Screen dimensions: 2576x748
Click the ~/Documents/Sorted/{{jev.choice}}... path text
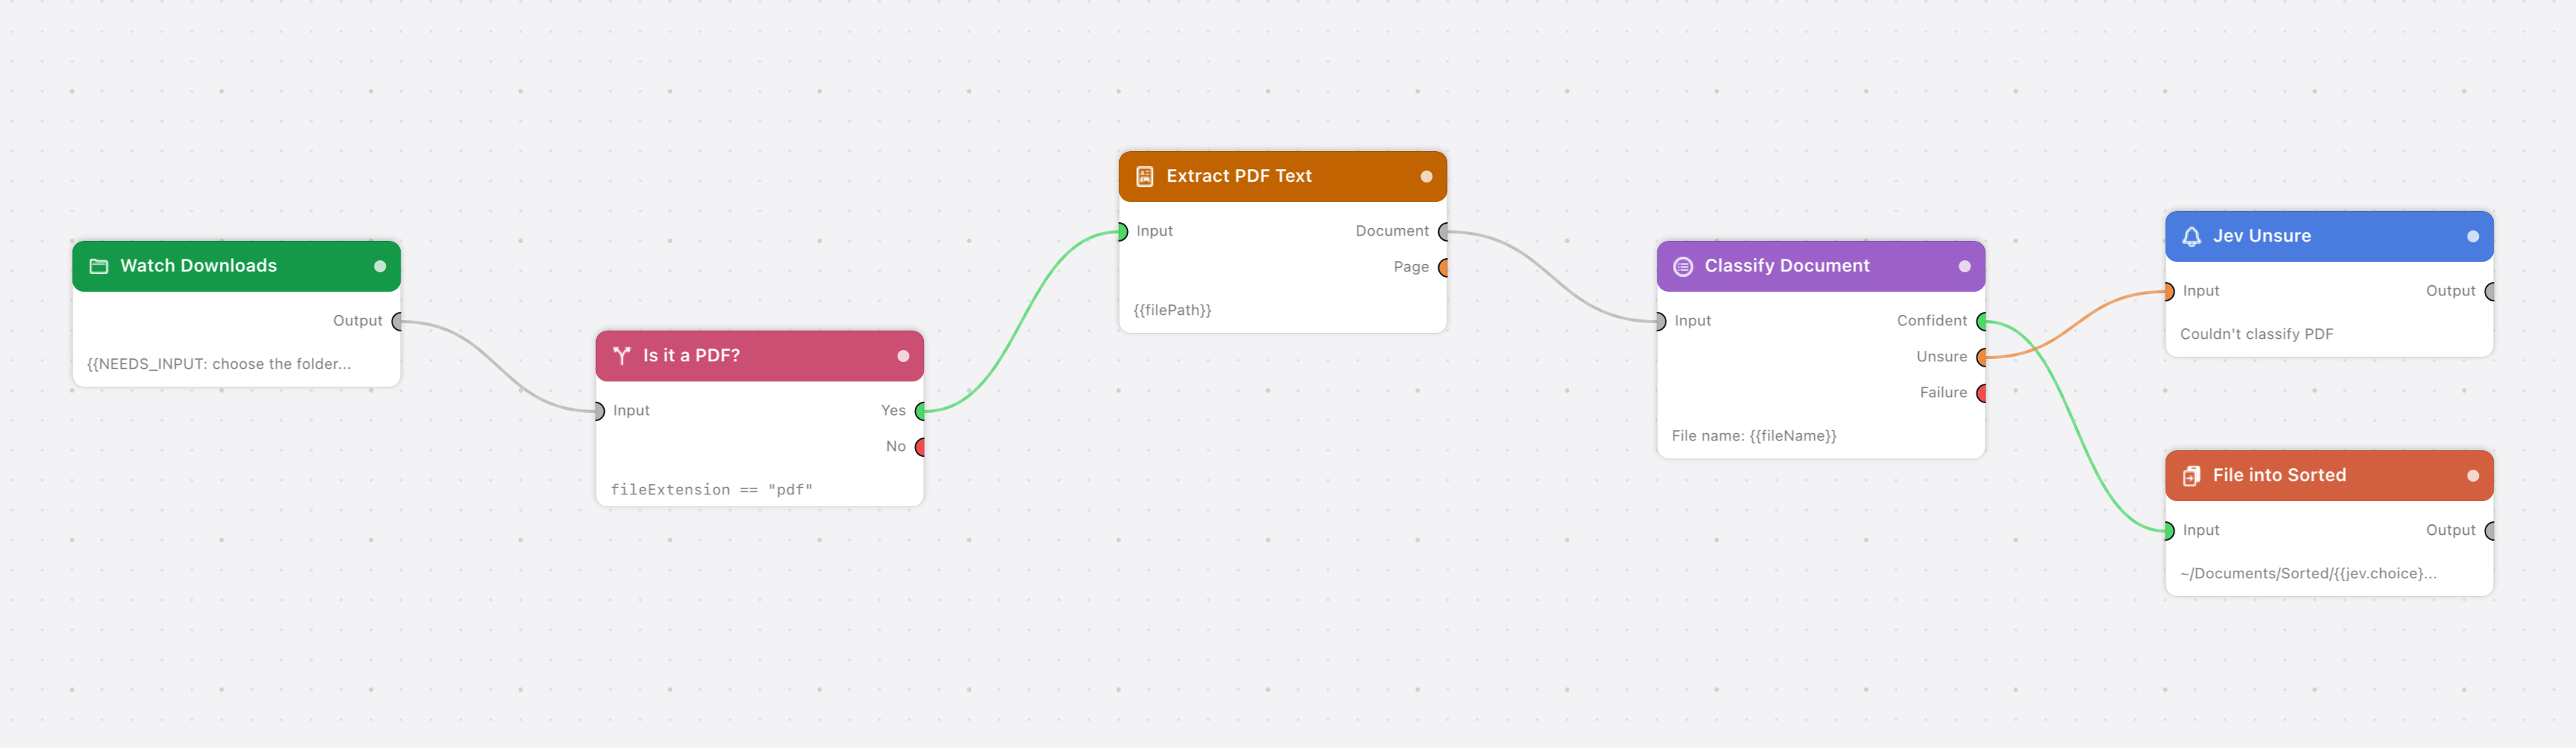point(2308,574)
